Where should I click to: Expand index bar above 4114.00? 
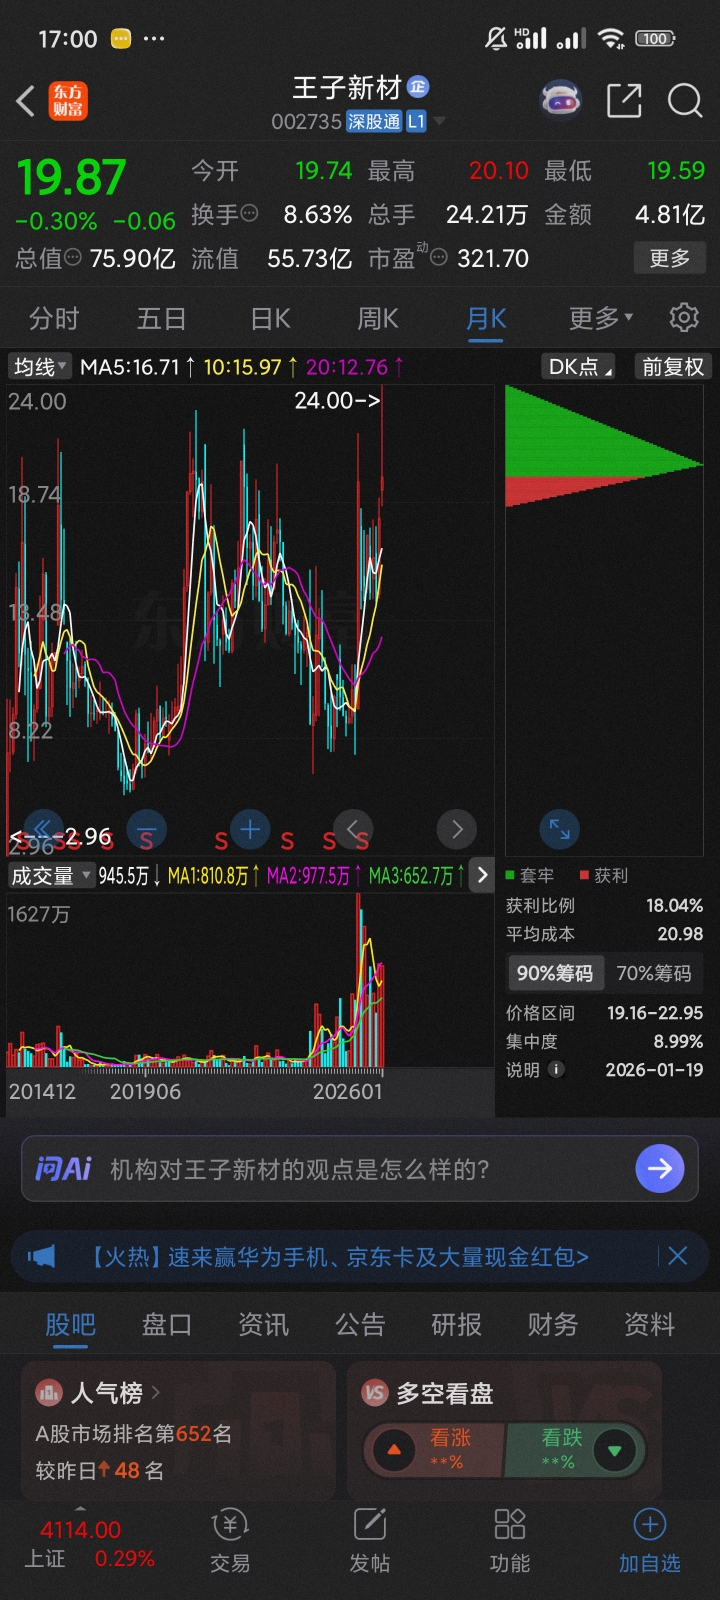point(80,1508)
